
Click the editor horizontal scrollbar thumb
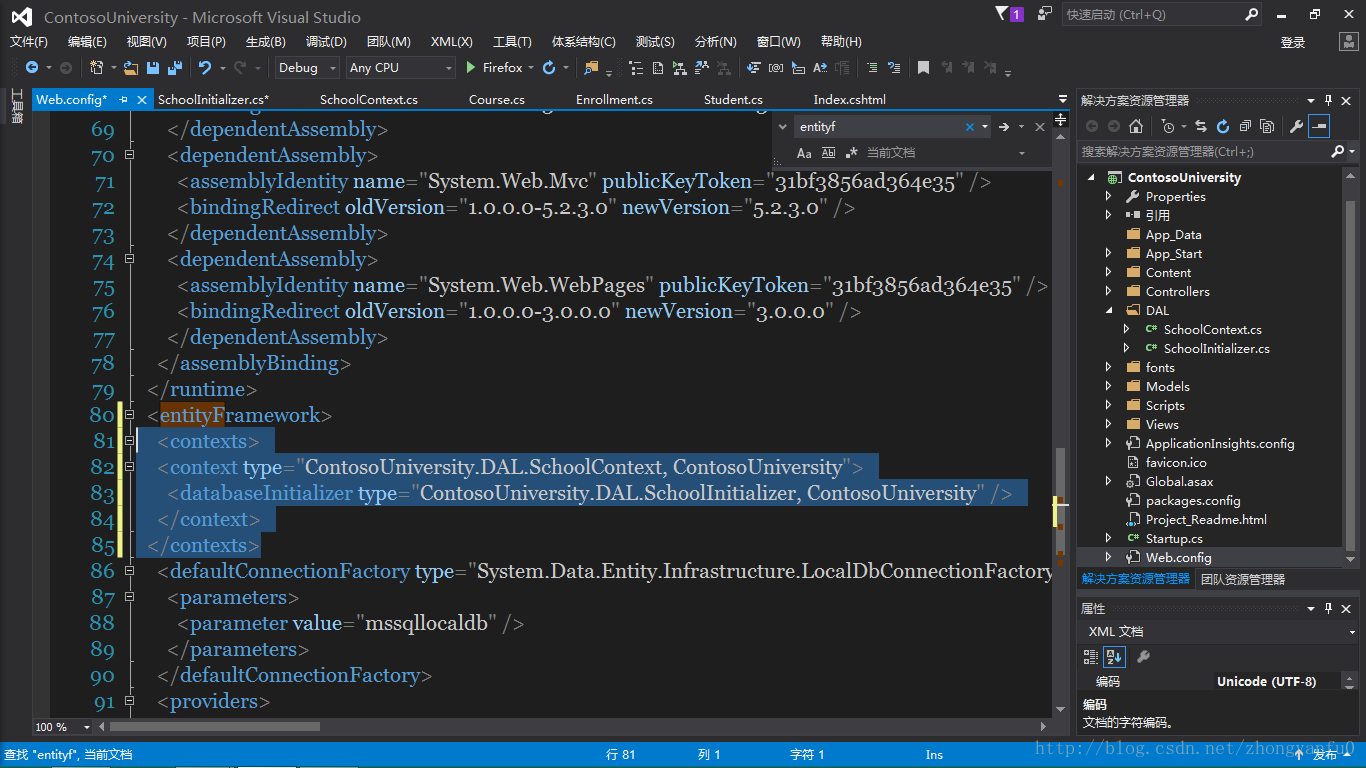point(215,727)
